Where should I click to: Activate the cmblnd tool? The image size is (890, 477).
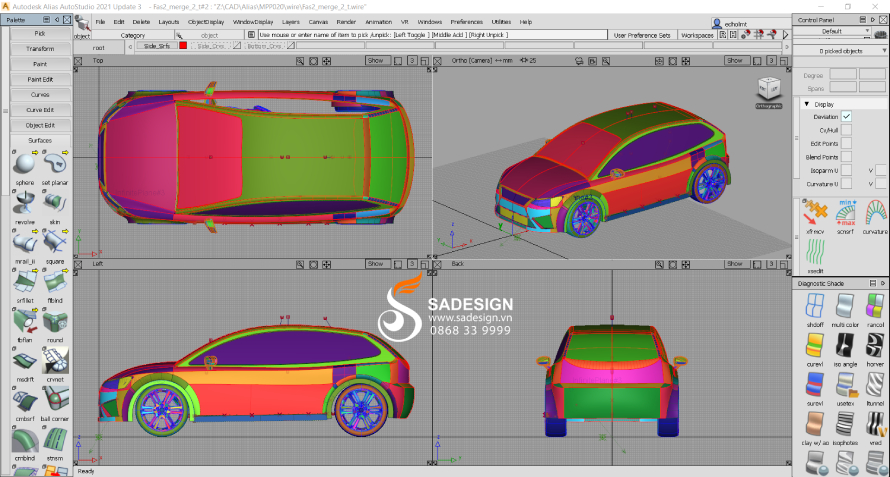24,440
